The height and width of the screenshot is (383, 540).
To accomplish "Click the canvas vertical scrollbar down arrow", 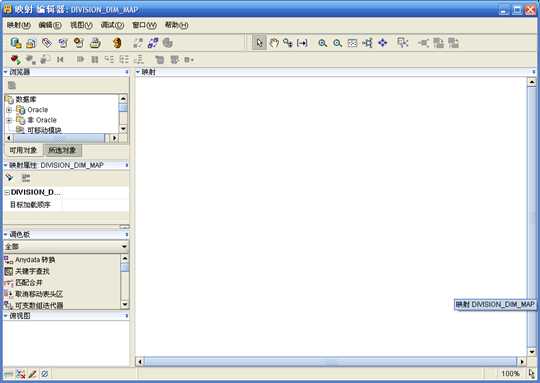I will coord(532,352).
